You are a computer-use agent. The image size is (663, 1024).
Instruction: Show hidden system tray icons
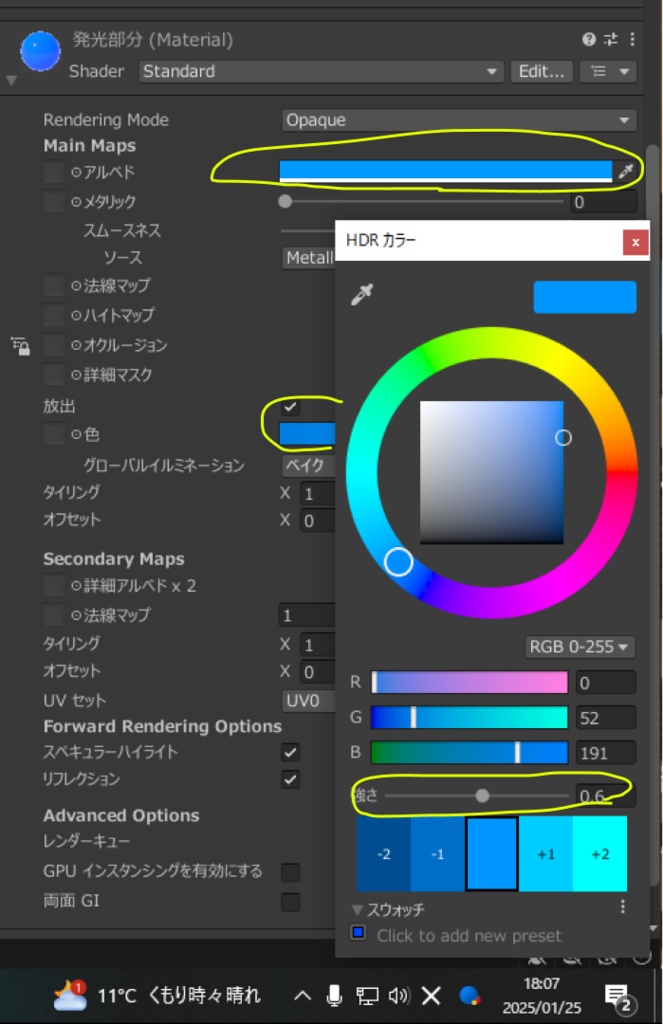(x=302, y=996)
